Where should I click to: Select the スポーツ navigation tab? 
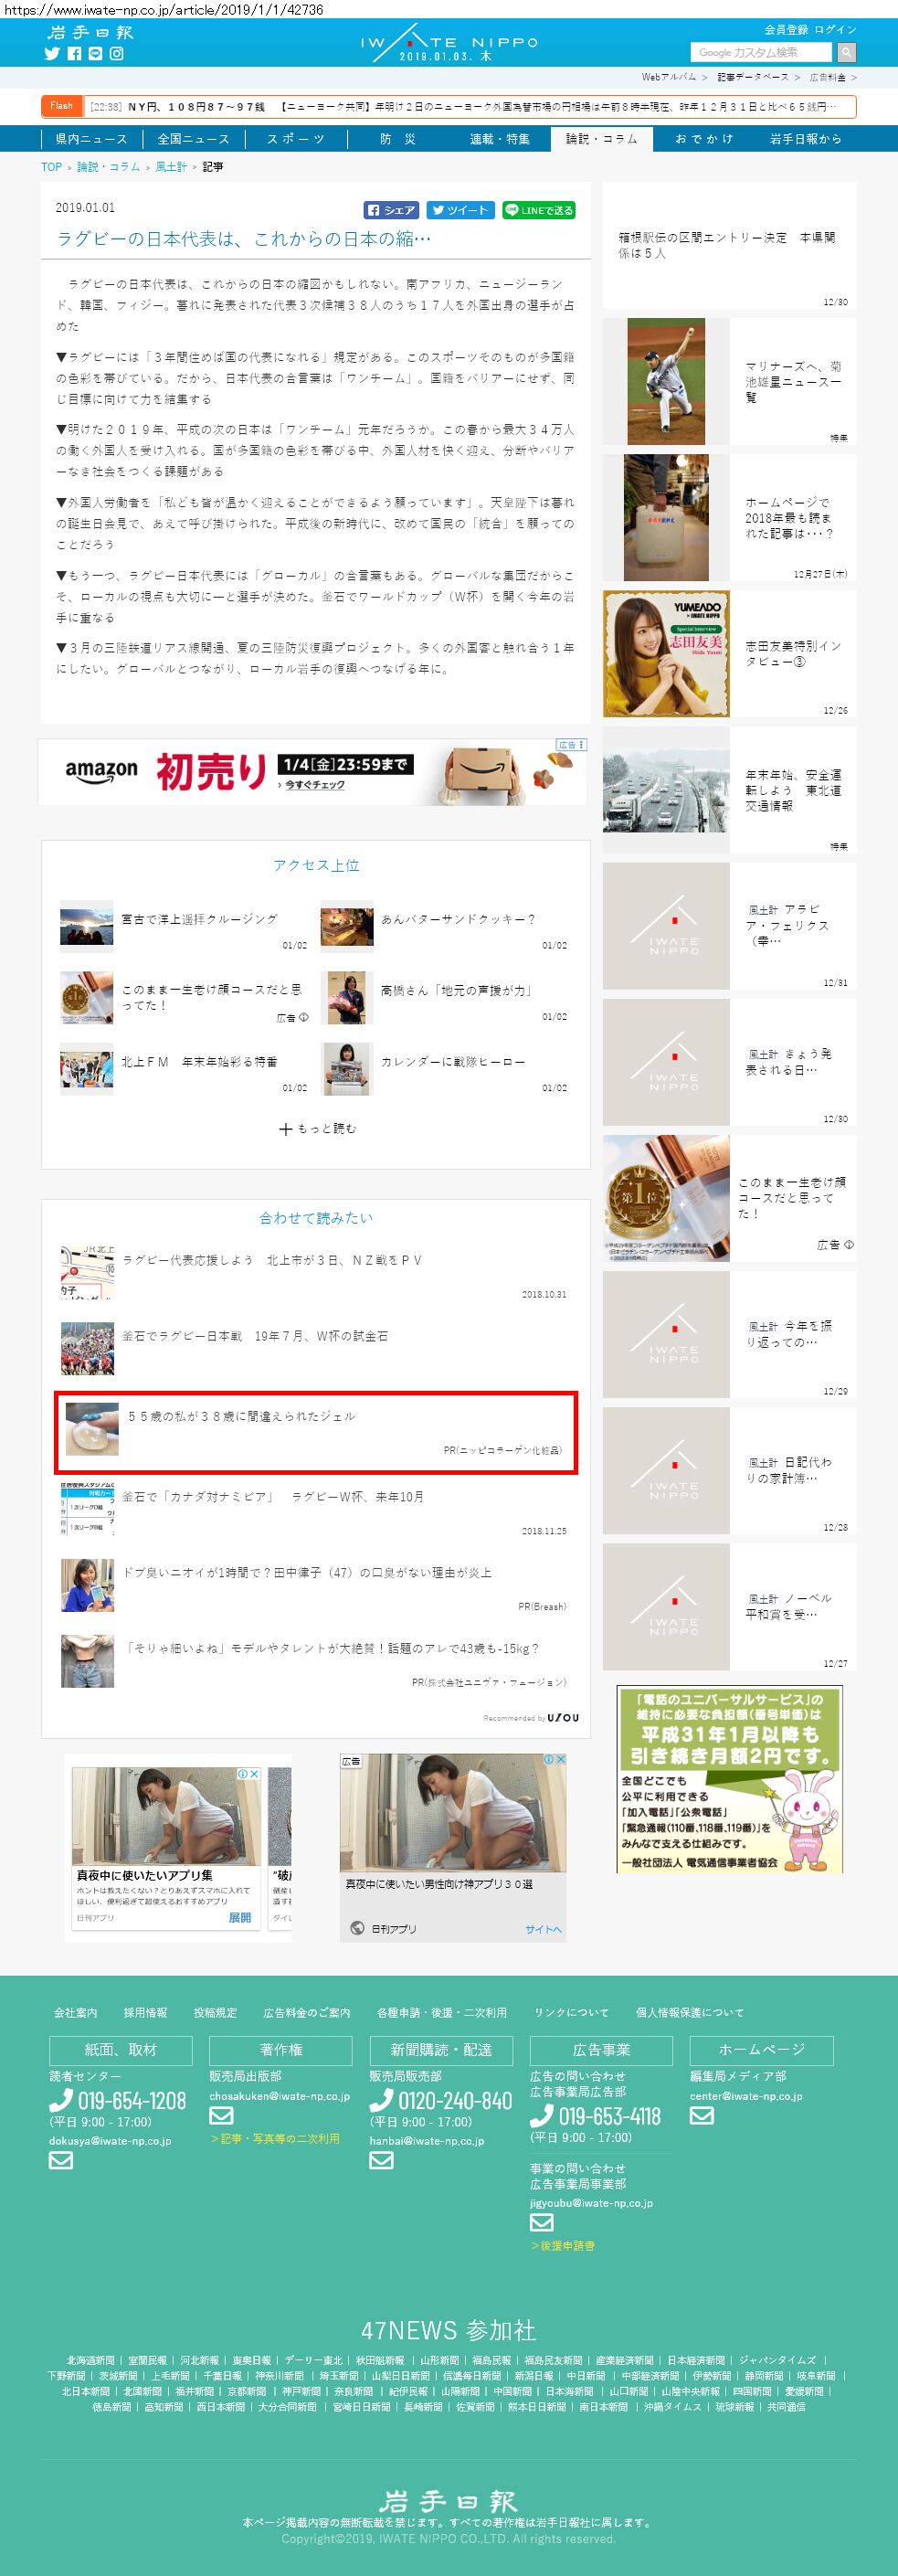[x=295, y=139]
